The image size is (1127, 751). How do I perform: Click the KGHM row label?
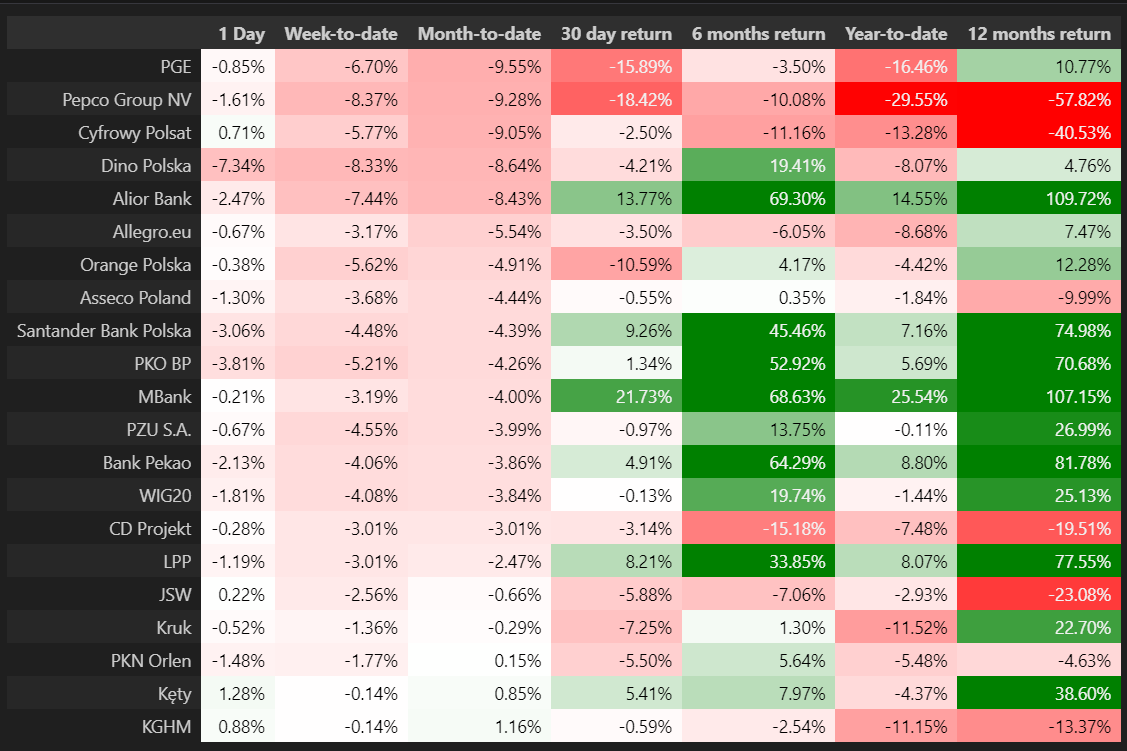(x=166, y=726)
